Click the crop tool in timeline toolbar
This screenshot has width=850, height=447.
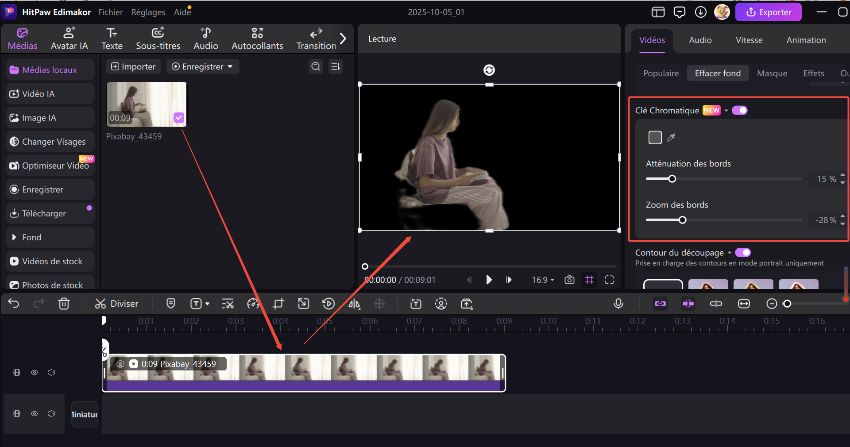[279, 303]
